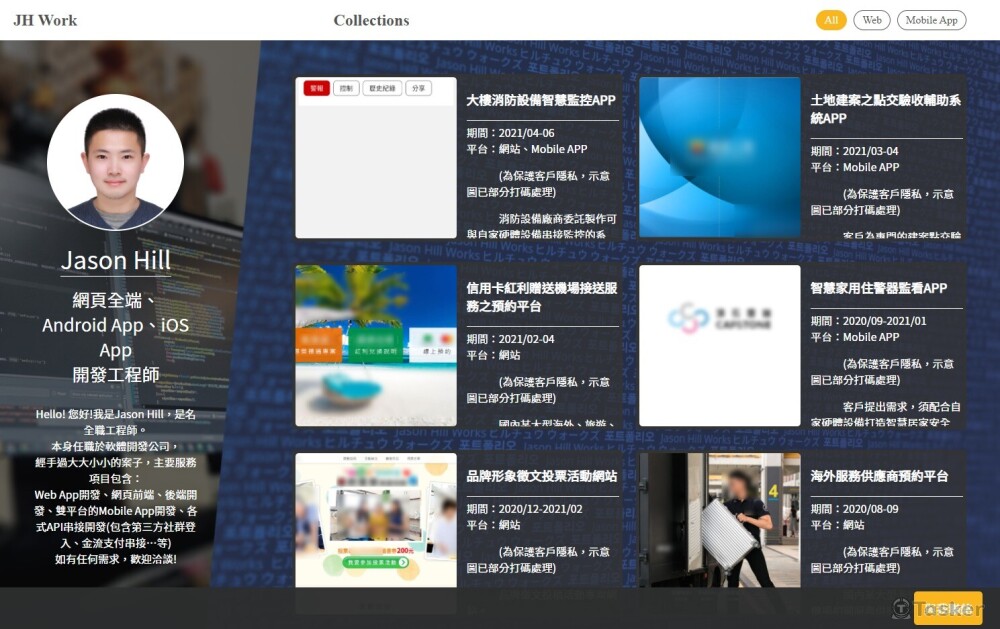Viewport: 1000px width, 629px height.
Task: Open the brand essay voting site thumbnail
Action: tap(376, 519)
